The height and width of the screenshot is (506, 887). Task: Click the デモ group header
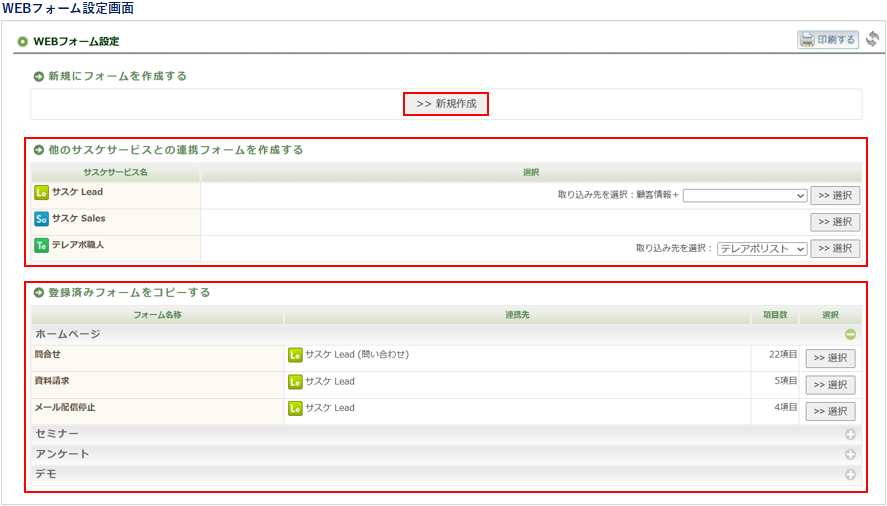click(446, 474)
